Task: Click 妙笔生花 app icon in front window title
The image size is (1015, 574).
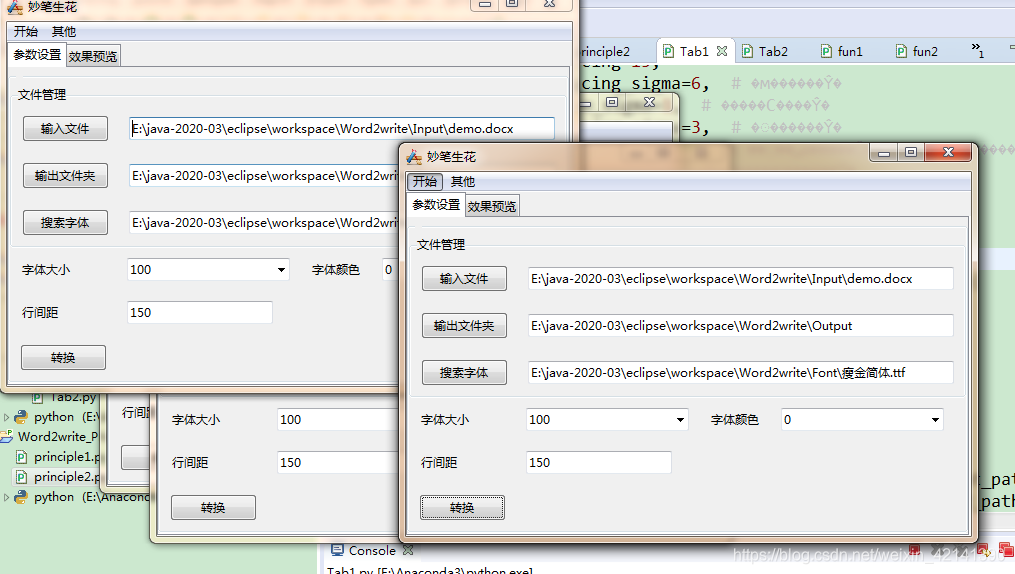Action: [x=414, y=156]
